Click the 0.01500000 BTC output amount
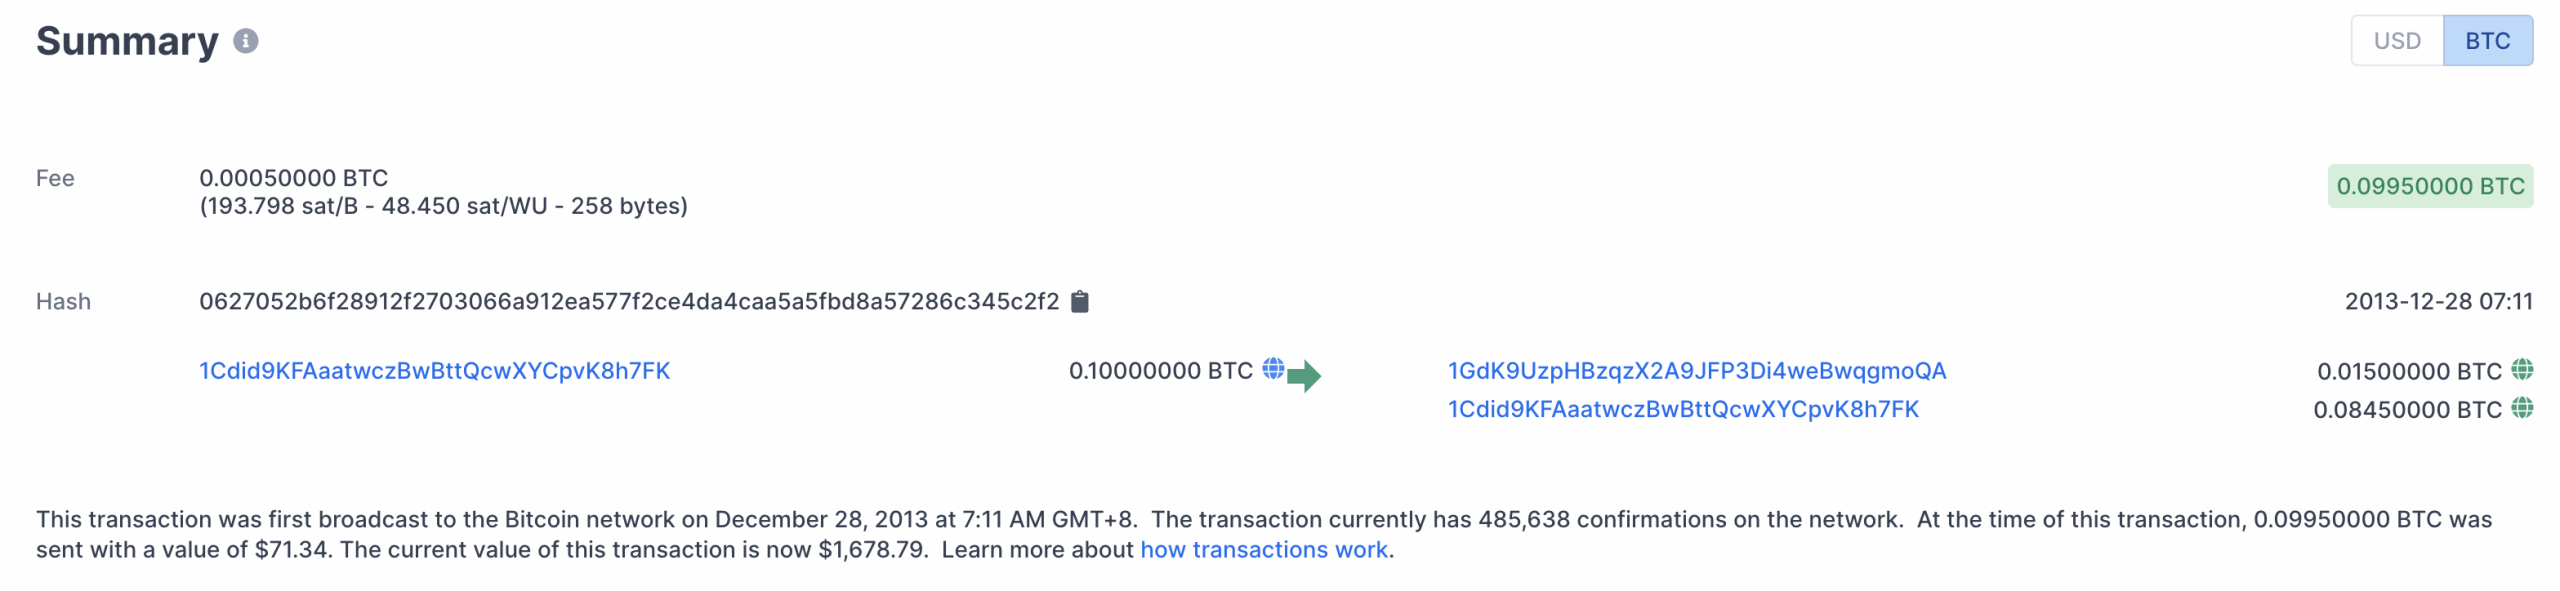Viewport: 2560px width, 591px height. [2409, 372]
